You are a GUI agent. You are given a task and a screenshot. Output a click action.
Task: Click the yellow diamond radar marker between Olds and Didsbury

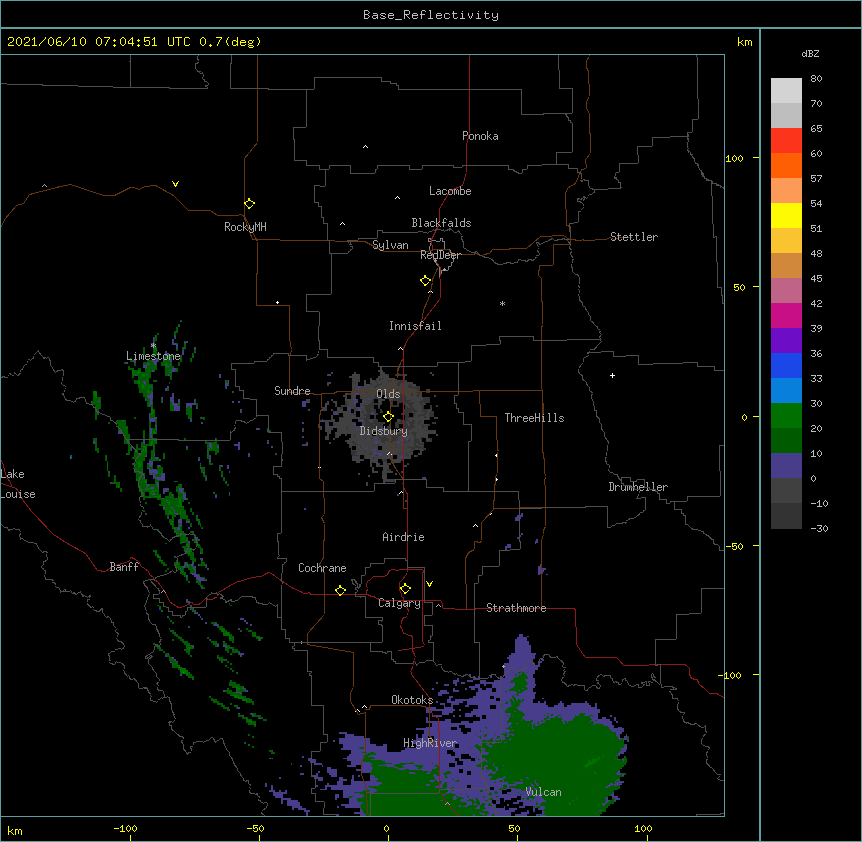[x=388, y=417]
